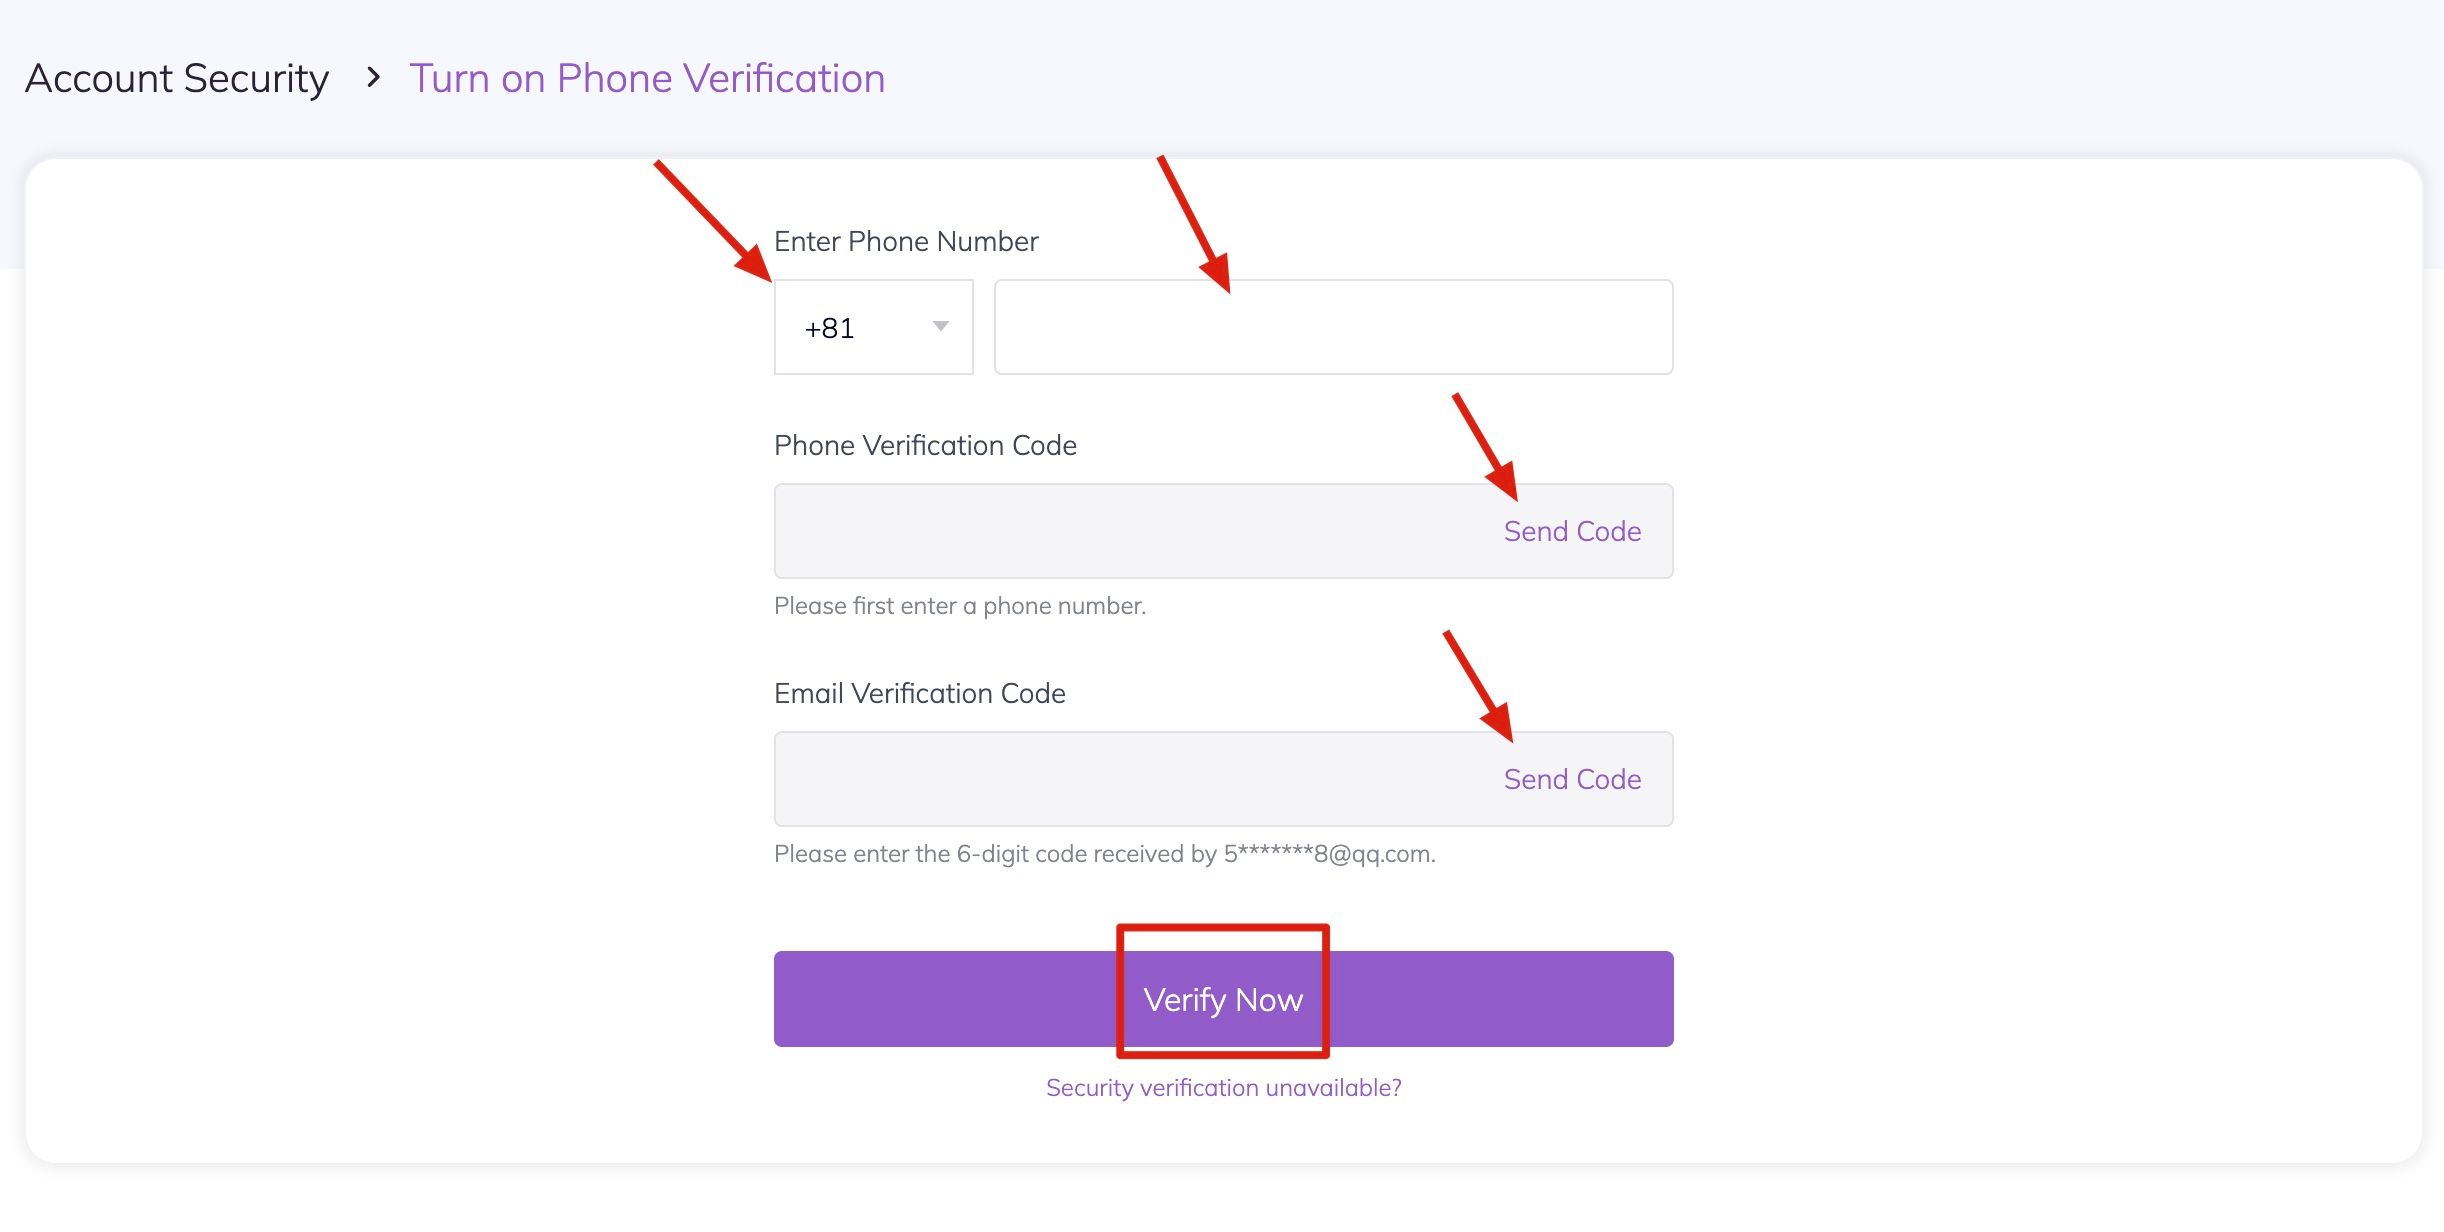
Task: Open Security verification unavailable? link
Action: coord(1223,1088)
